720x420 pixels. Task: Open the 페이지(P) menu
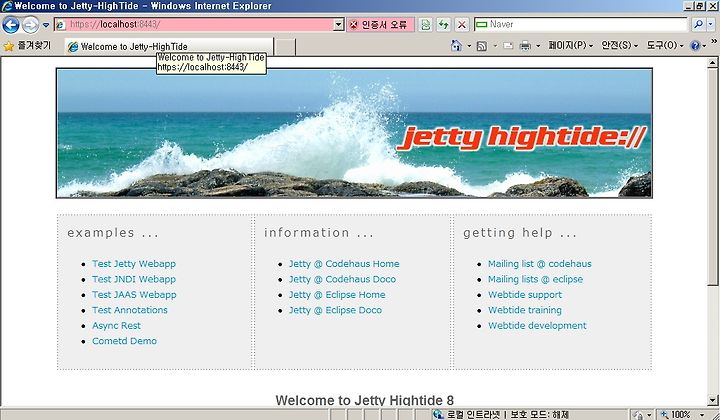(x=571, y=45)
